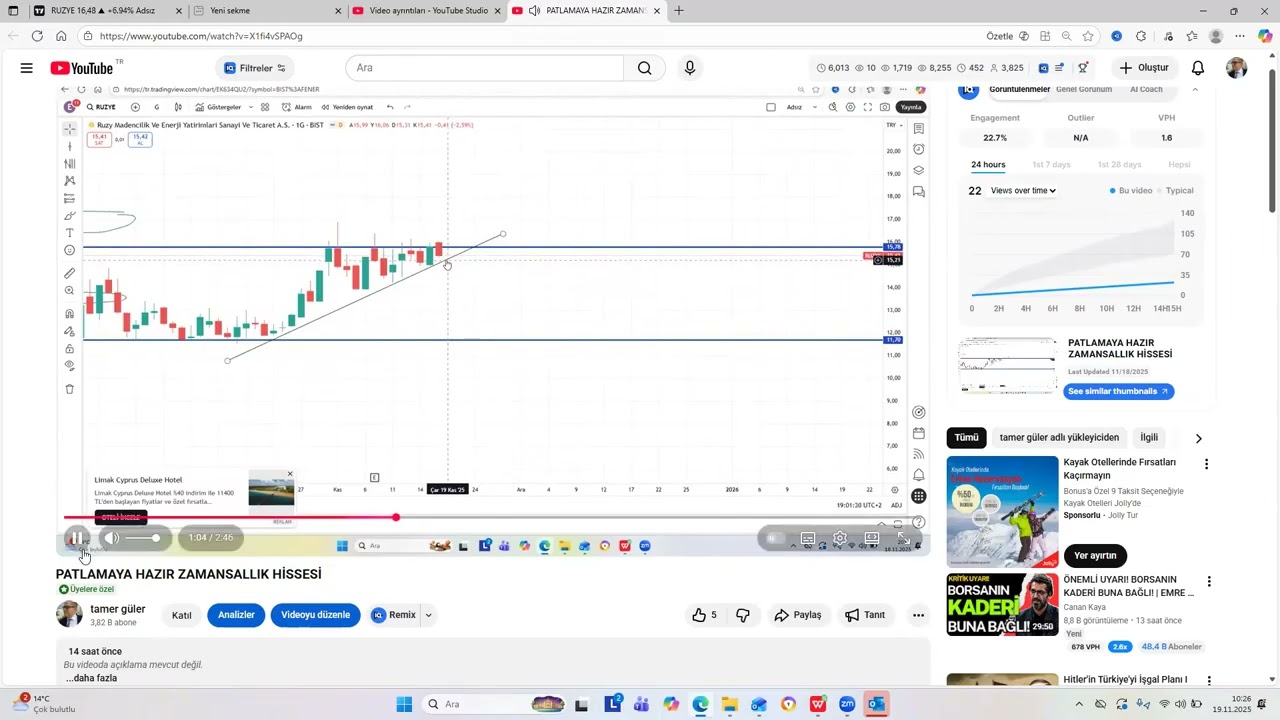The width and height of the screenshot is (1280, 720).
Task: Click the Paylaş share button
Action: [x=797, y=615]
